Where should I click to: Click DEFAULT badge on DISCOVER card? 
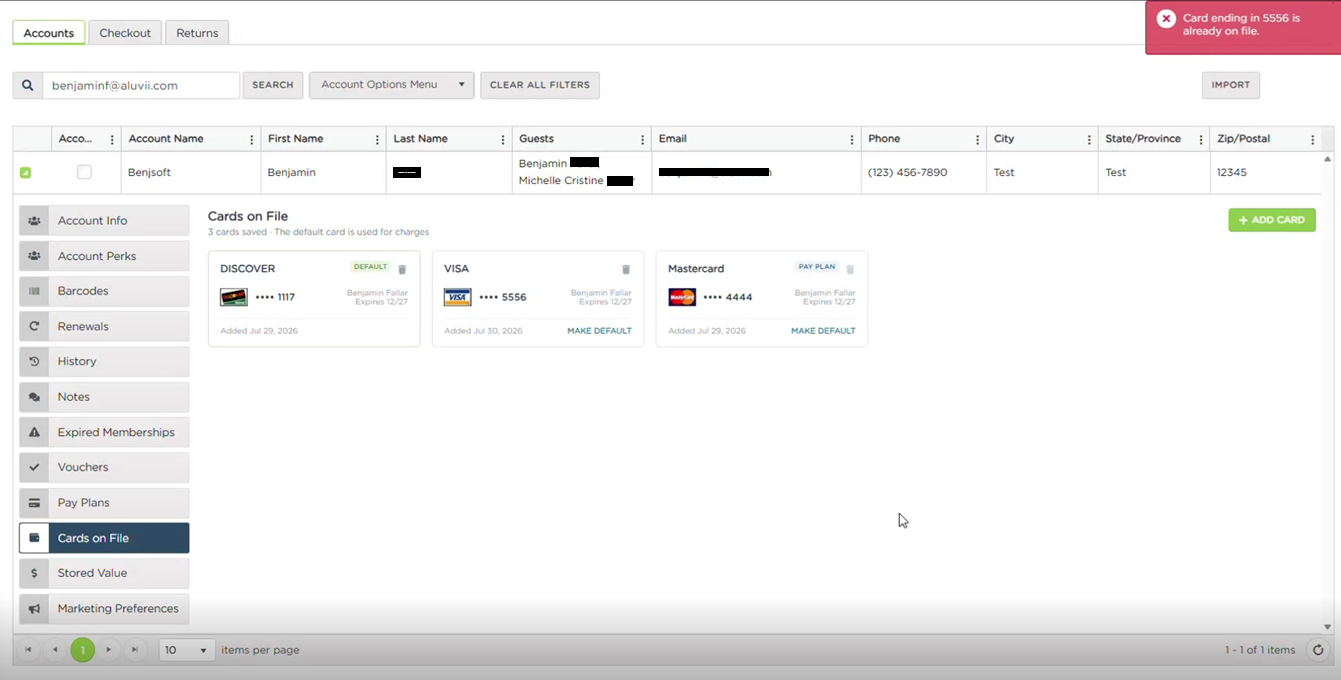(x=370, y=267)
